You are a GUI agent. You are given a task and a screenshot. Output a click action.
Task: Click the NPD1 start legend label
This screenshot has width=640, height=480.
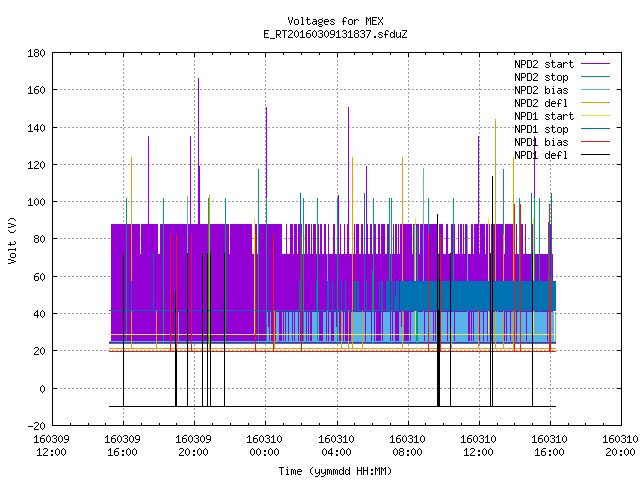click(544, 116)
